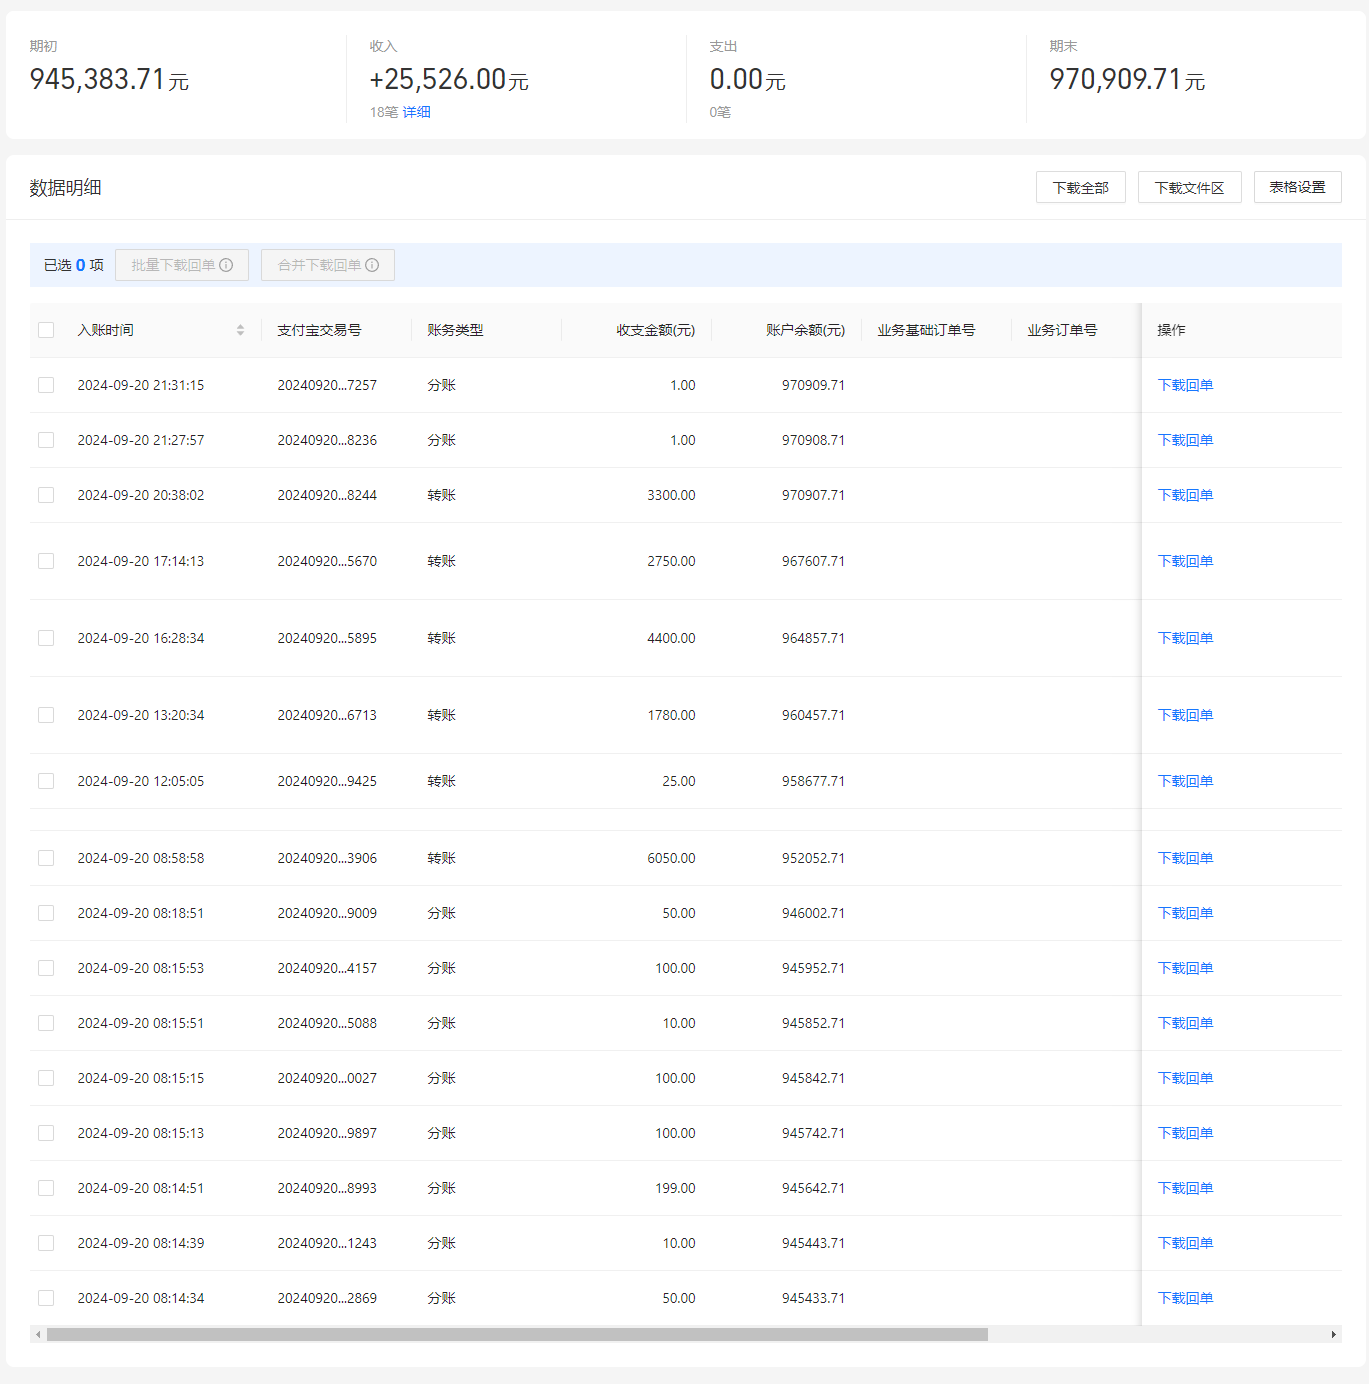Viewport: 1369px width, 1384px height.
Task: Check the row dated 2024-09-20 08:15:53
Action: click(x=46, y=968)
